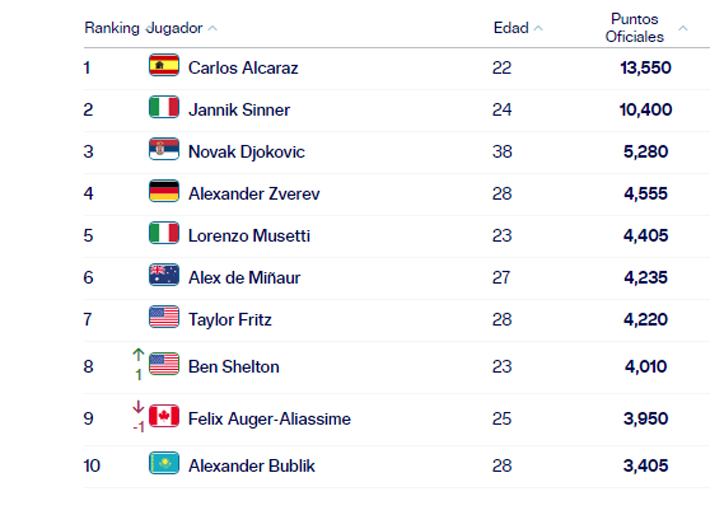Open Taylor Fritz player profile
This screenshot has height=515, width=710.
(x=230, y=320)
